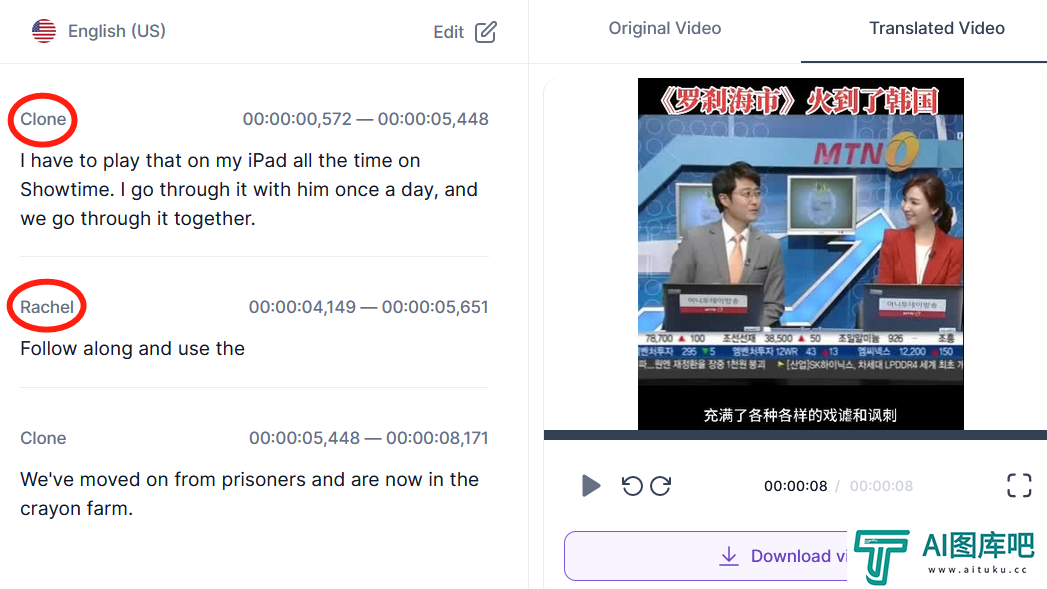
Task: Switch to the Original Video tab
Action: 664,28
